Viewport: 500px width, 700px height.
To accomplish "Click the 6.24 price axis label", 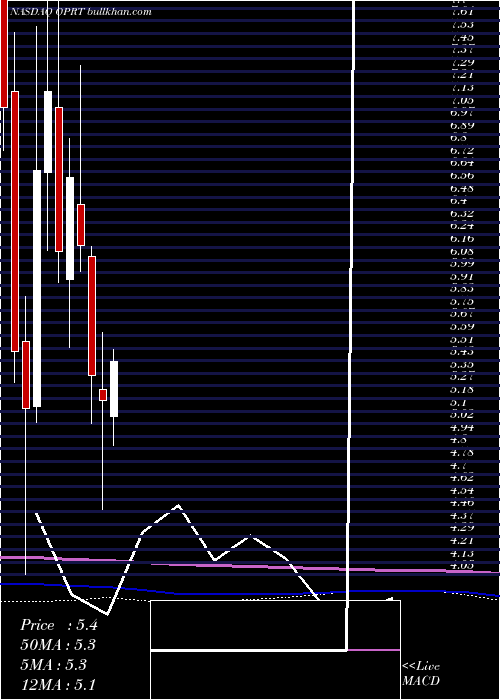I will (x=462, y=226).
